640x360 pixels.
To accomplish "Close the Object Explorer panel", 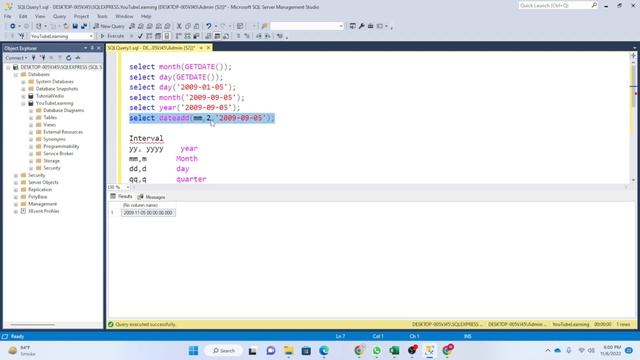I will (x=99, y=48).
